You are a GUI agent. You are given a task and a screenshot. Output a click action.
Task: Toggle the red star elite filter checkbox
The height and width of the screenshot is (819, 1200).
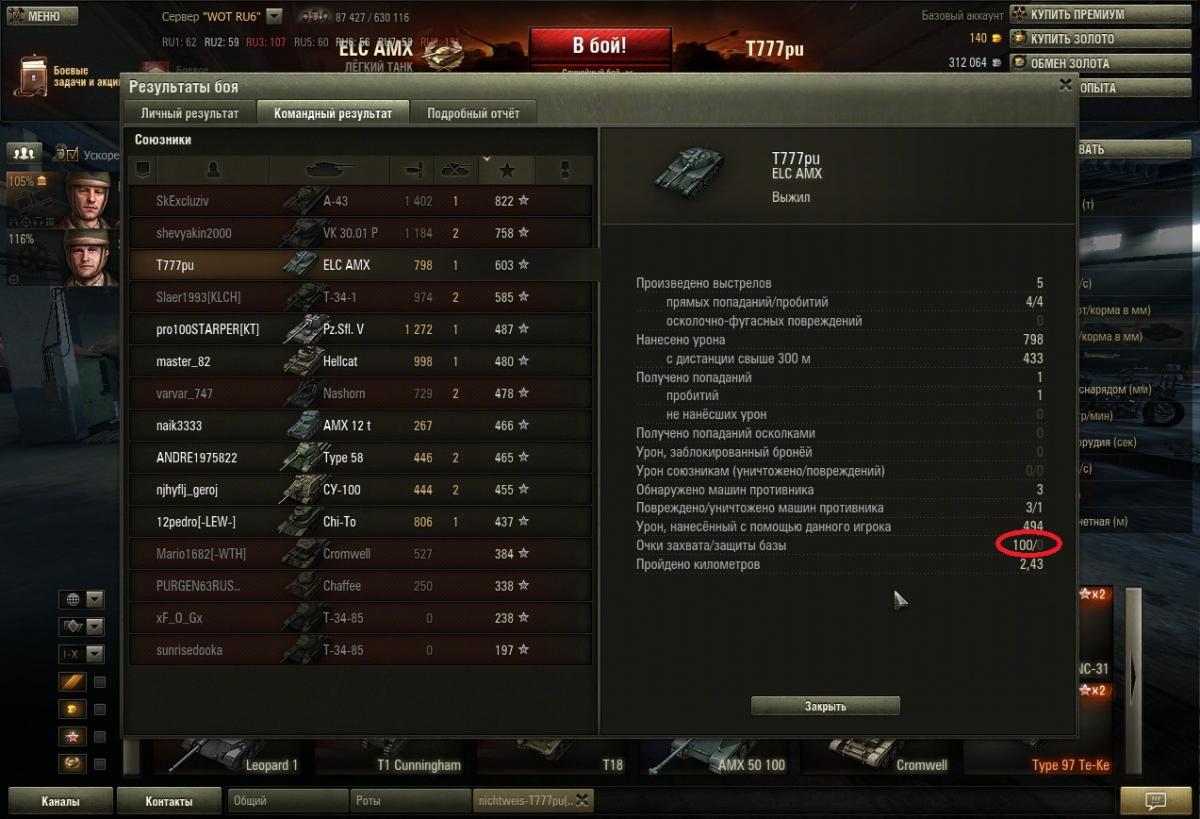point(100,737)
